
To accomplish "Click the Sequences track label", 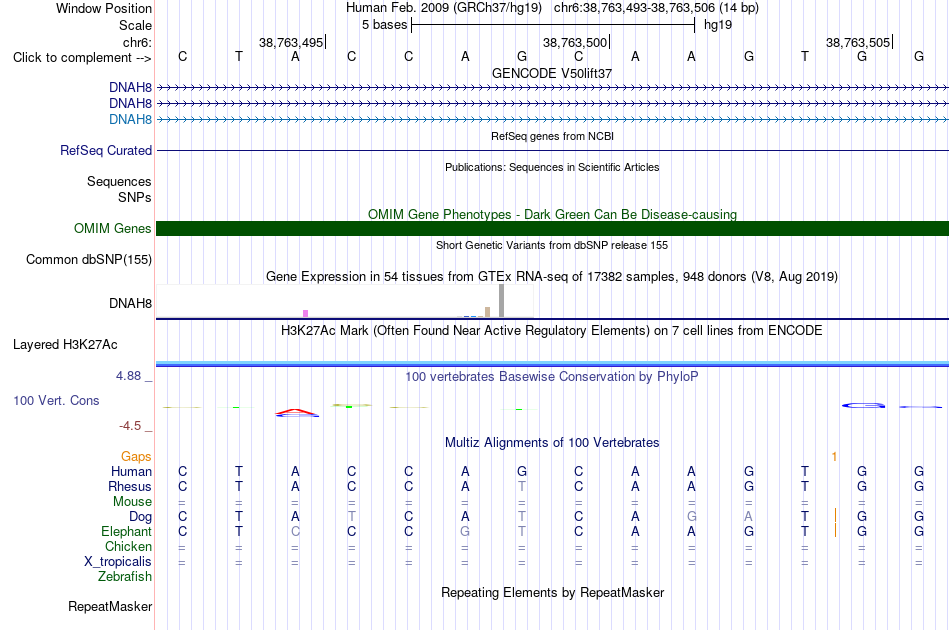I will tap(119, 181).
